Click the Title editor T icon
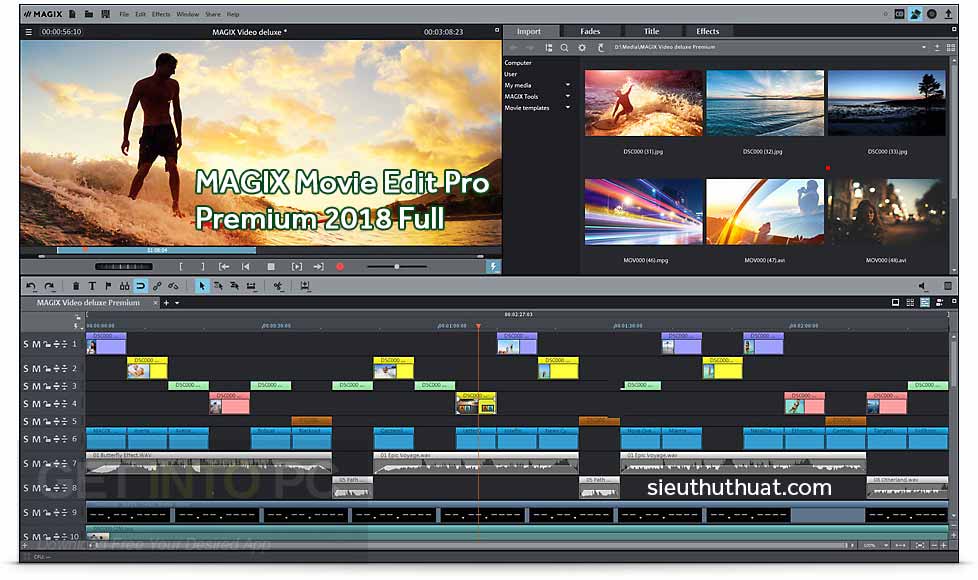This screenshot has height=580, width=978. (92, 286)
